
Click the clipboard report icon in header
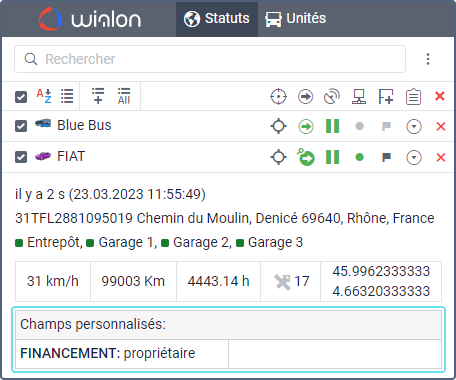[x=413, y=97]
